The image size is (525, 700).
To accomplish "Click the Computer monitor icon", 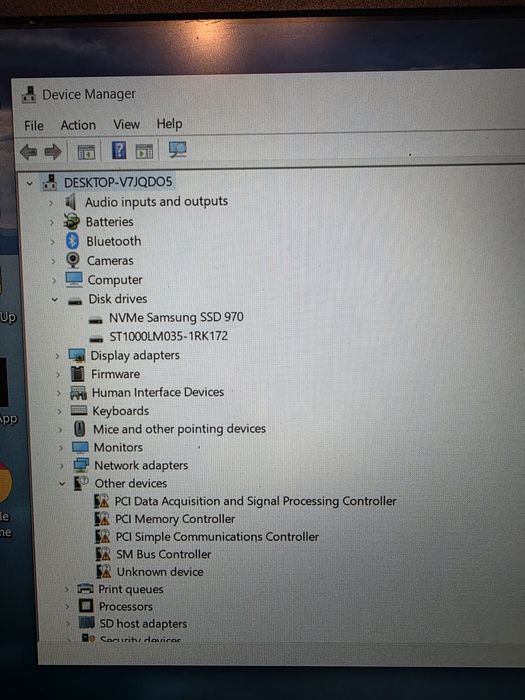I will coord(74,279).
